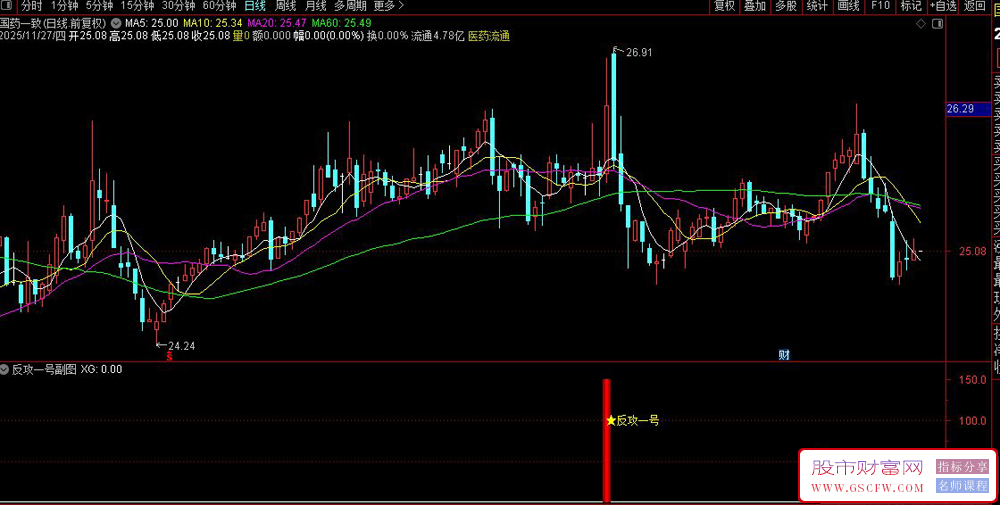Open the 画线 drawing tools

(x=849, y=6)
